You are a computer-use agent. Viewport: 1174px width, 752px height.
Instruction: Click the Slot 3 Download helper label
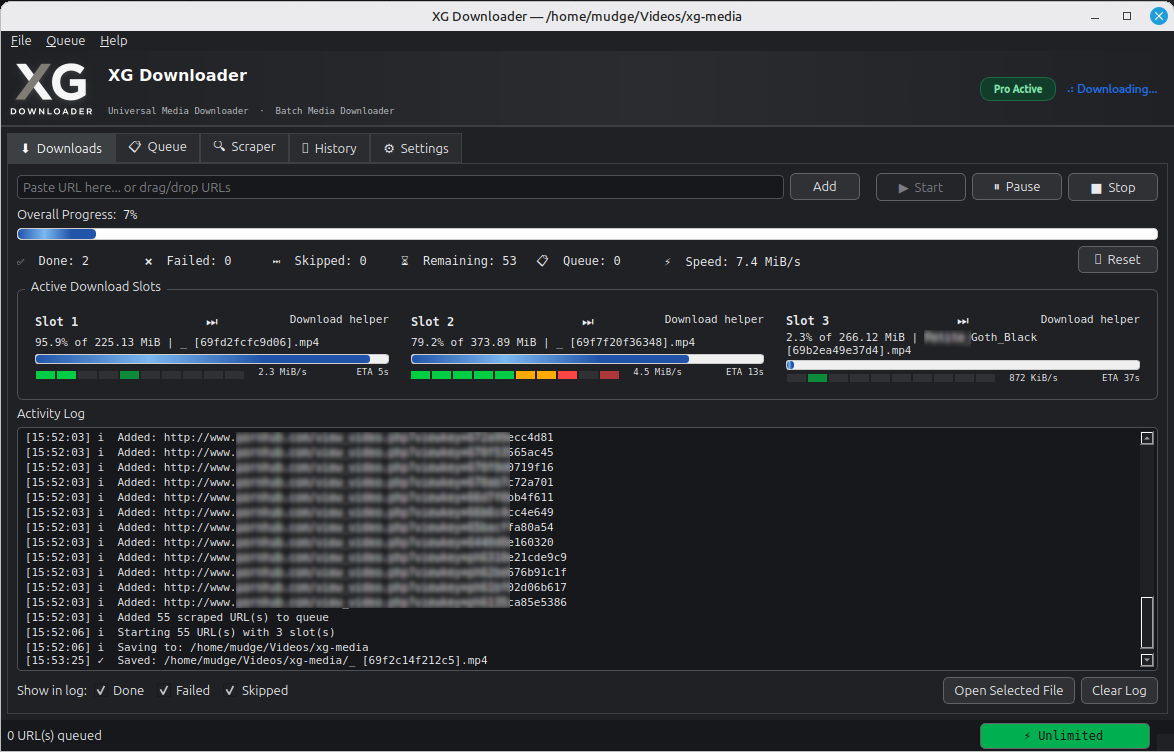pos(1089,320)
